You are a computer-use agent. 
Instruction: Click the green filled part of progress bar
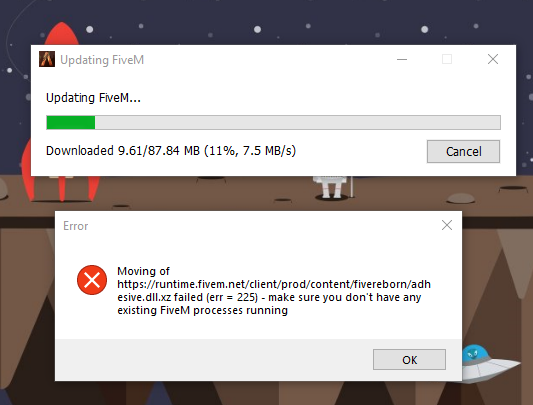click(x=71, y=122)
